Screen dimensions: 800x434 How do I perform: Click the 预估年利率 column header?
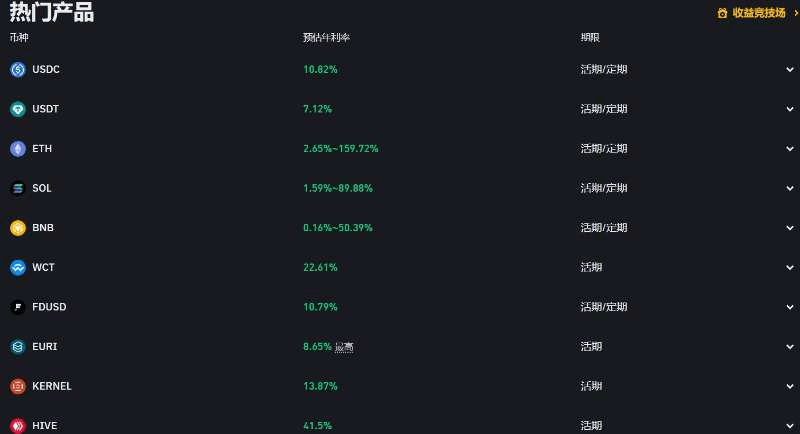coord(327,37)
